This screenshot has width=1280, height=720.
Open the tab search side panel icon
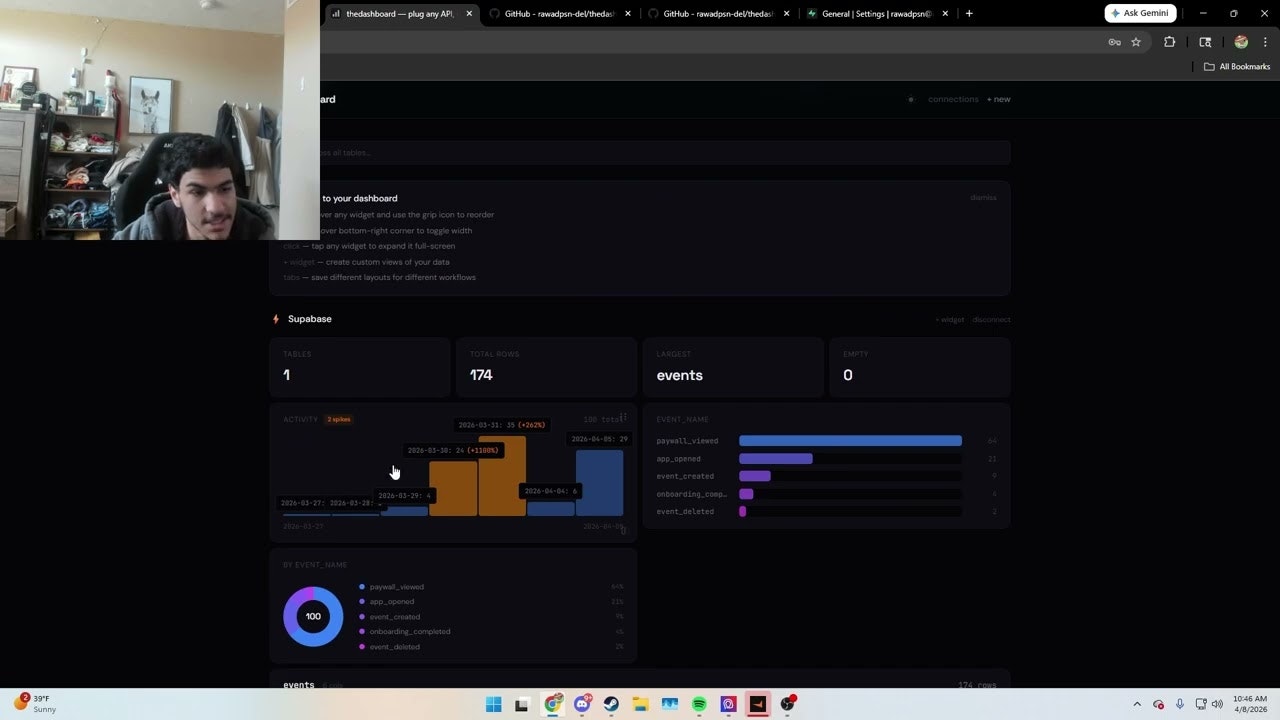click(x=1205, y=42)
